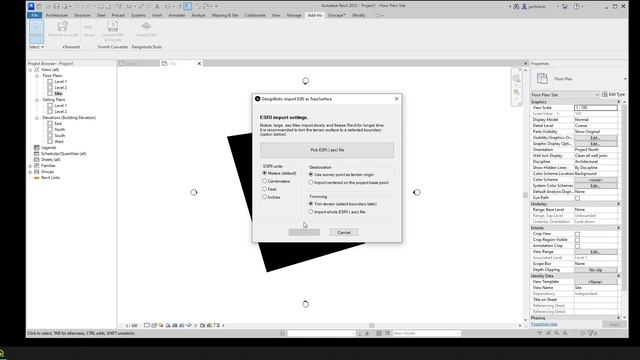Click the highlighted Thin Lines quick access icon
The image size is (640, 360).
tap(187, 6)
